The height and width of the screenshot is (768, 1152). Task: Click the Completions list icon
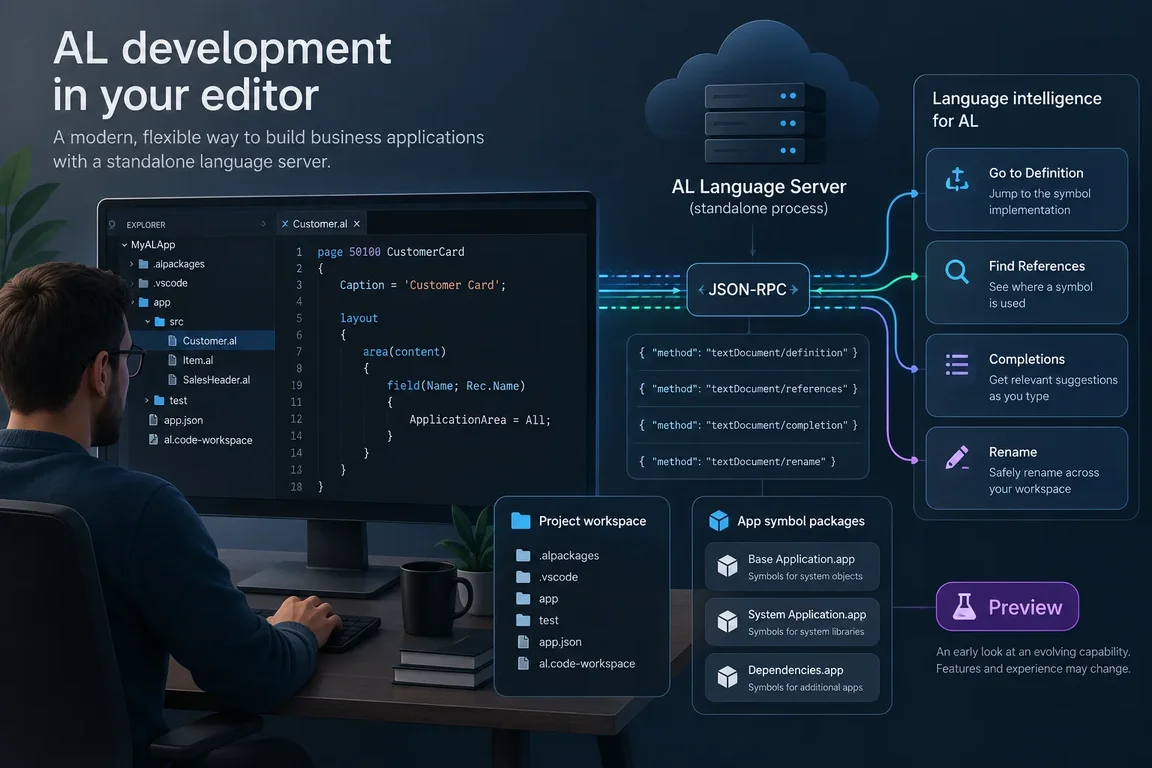[x=957, y=365]
